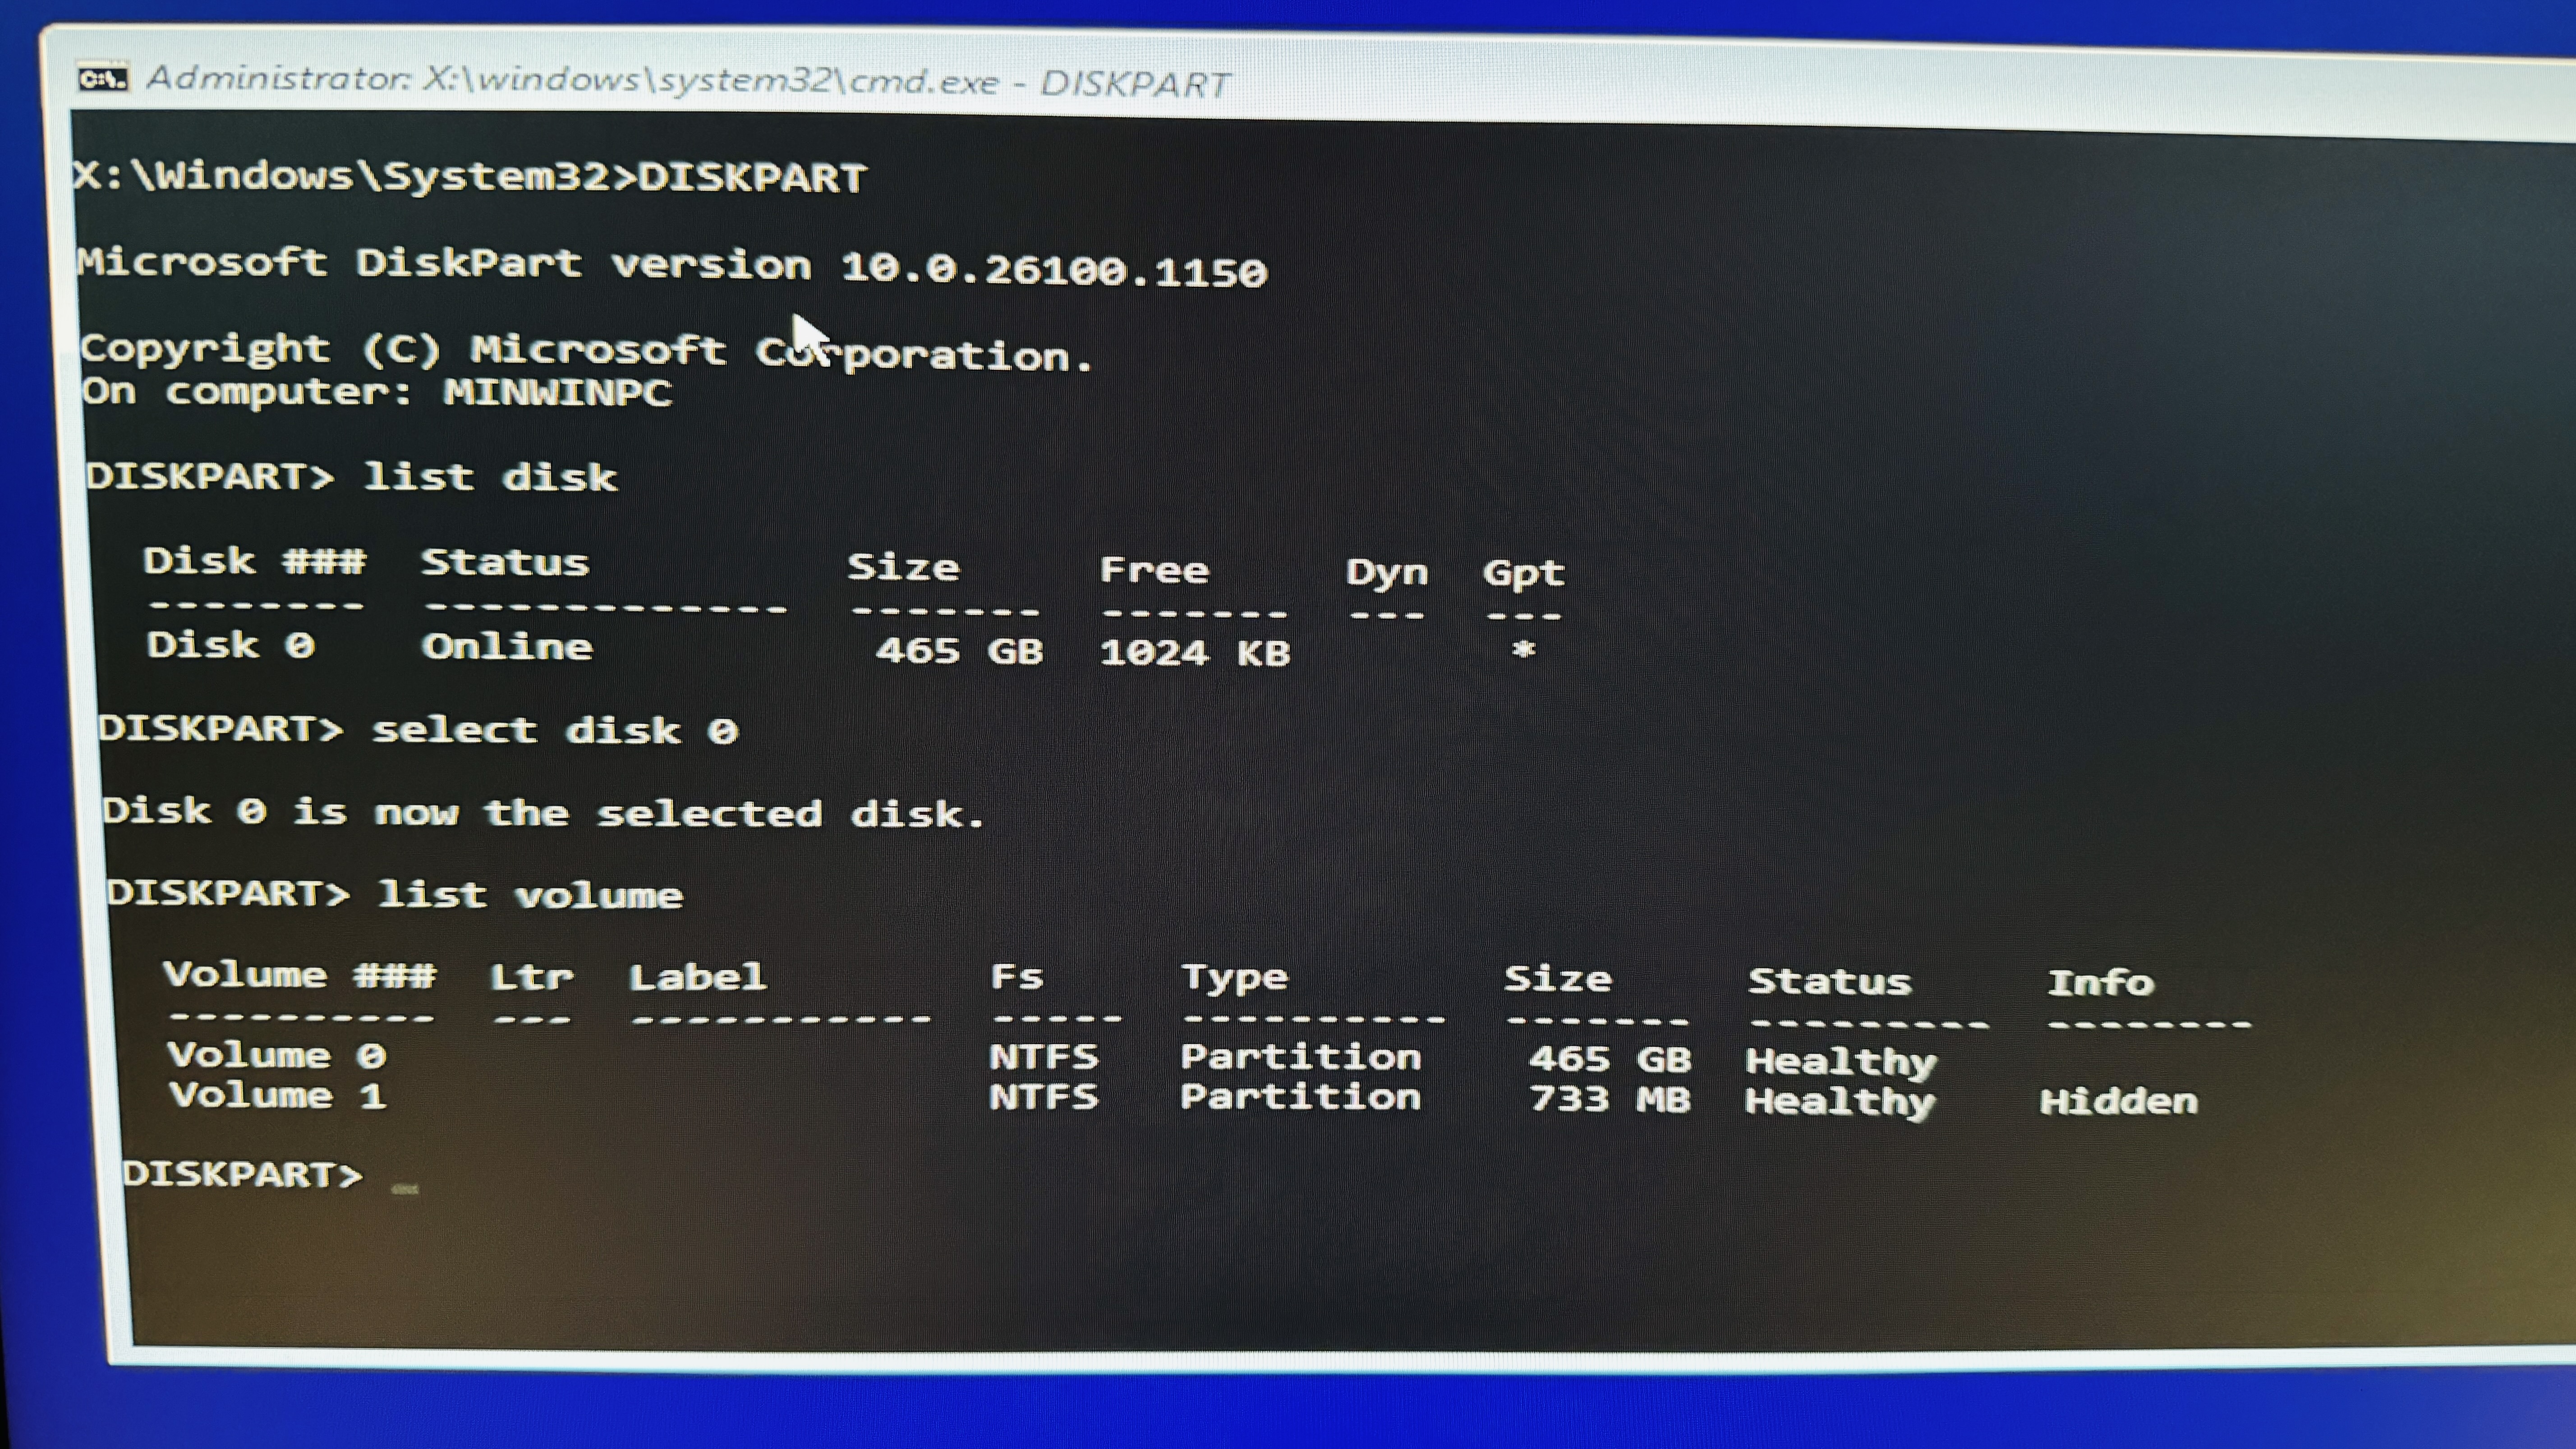This screenshot has width=2576, height=1449.
Task: Click the 'Volume 1' row label
Action: (277, 1097)
